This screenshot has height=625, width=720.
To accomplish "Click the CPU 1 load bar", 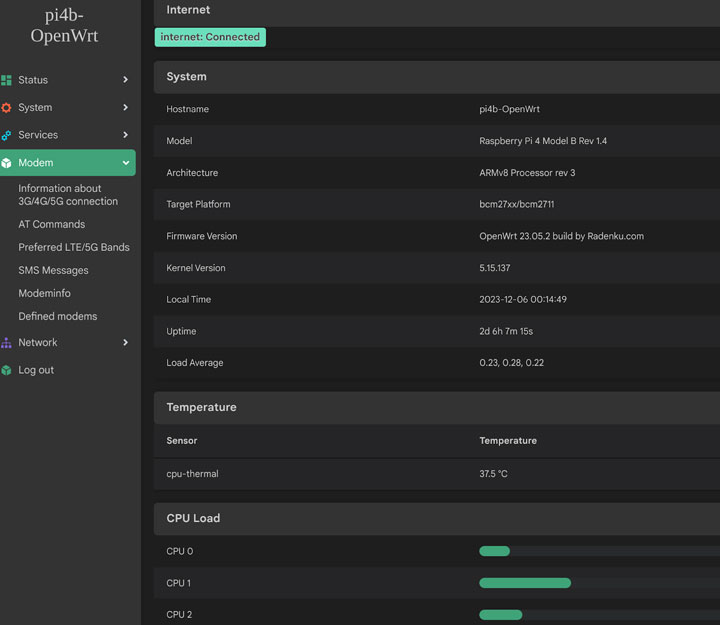I will click(x=525, y=583).
